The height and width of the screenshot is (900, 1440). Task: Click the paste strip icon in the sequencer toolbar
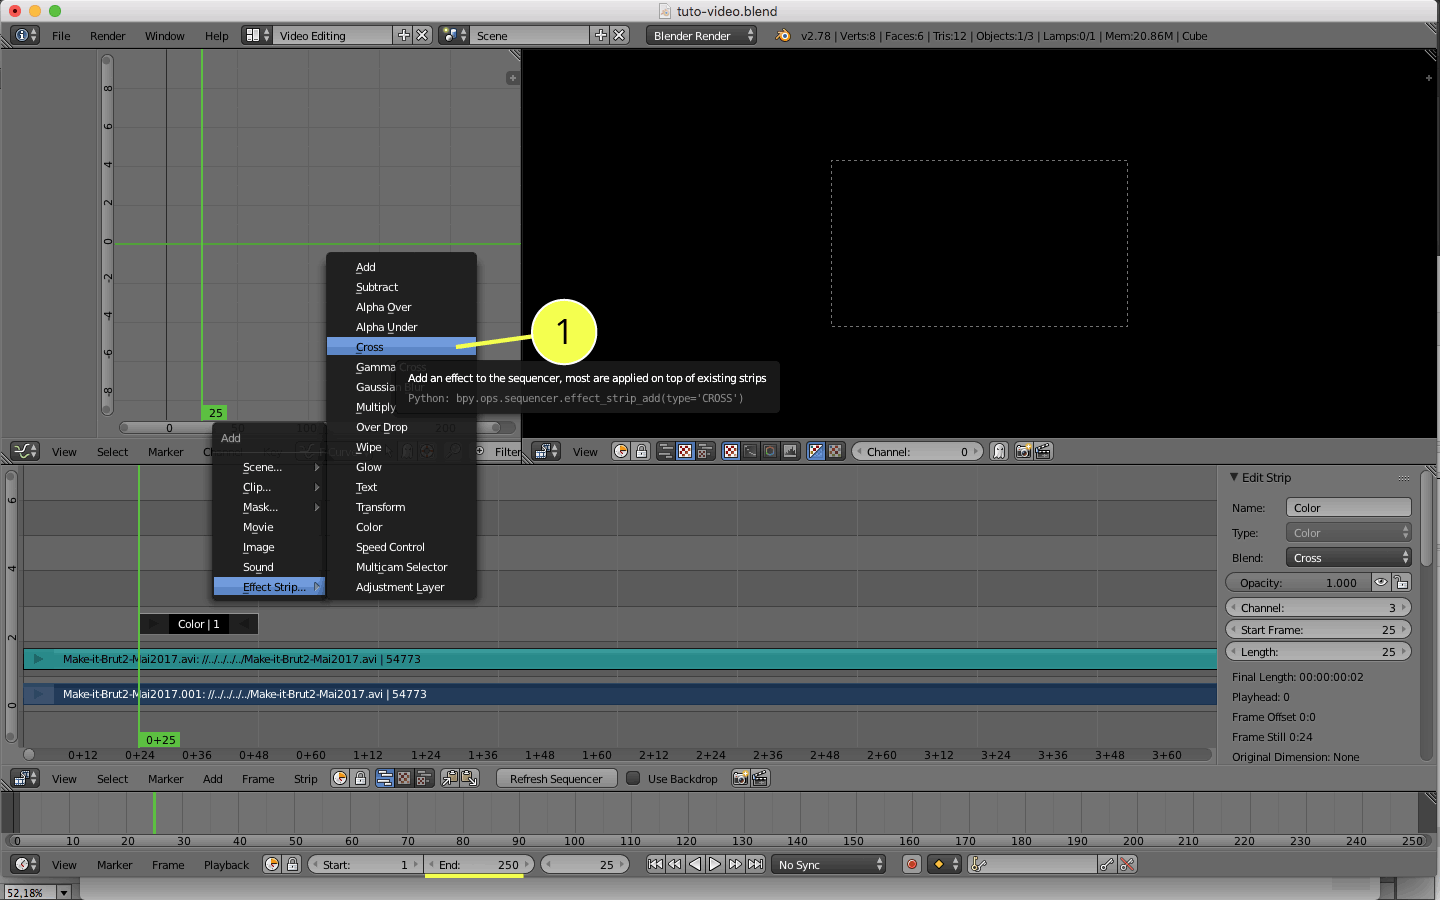tap(470, 778)
